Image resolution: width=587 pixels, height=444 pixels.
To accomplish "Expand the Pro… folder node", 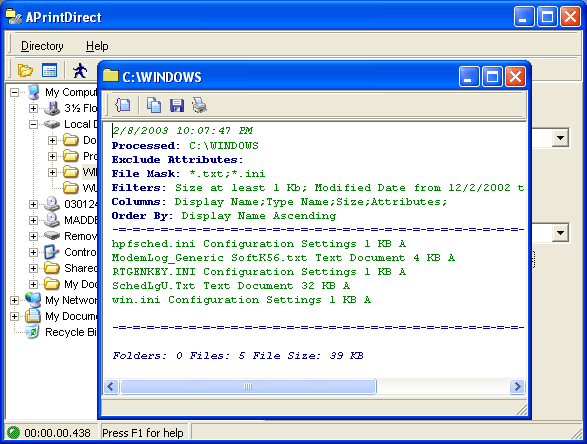I will [52, 156].
